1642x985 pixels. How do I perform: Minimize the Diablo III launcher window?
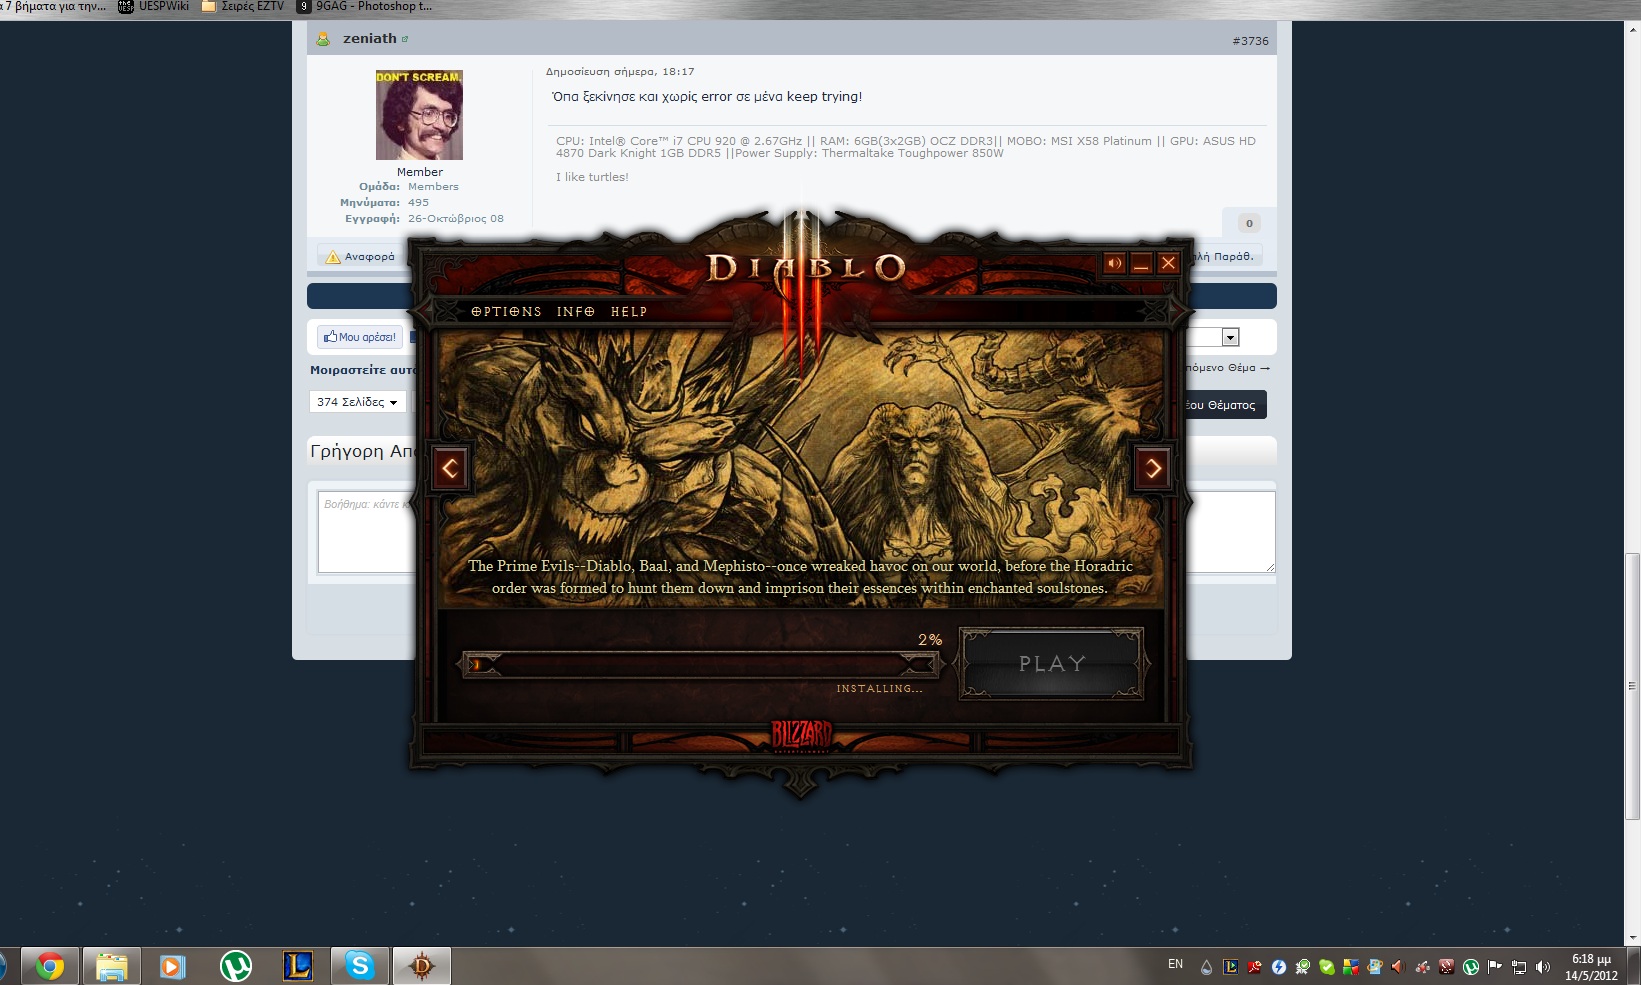click(1141, 263)
